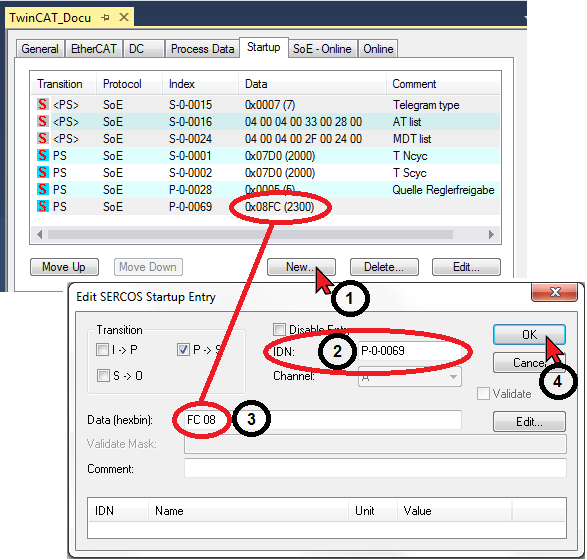Click the blue S icon of S-0-0002 row
Viewport: 587px width, 560px height.
click(x=43, y=173)
